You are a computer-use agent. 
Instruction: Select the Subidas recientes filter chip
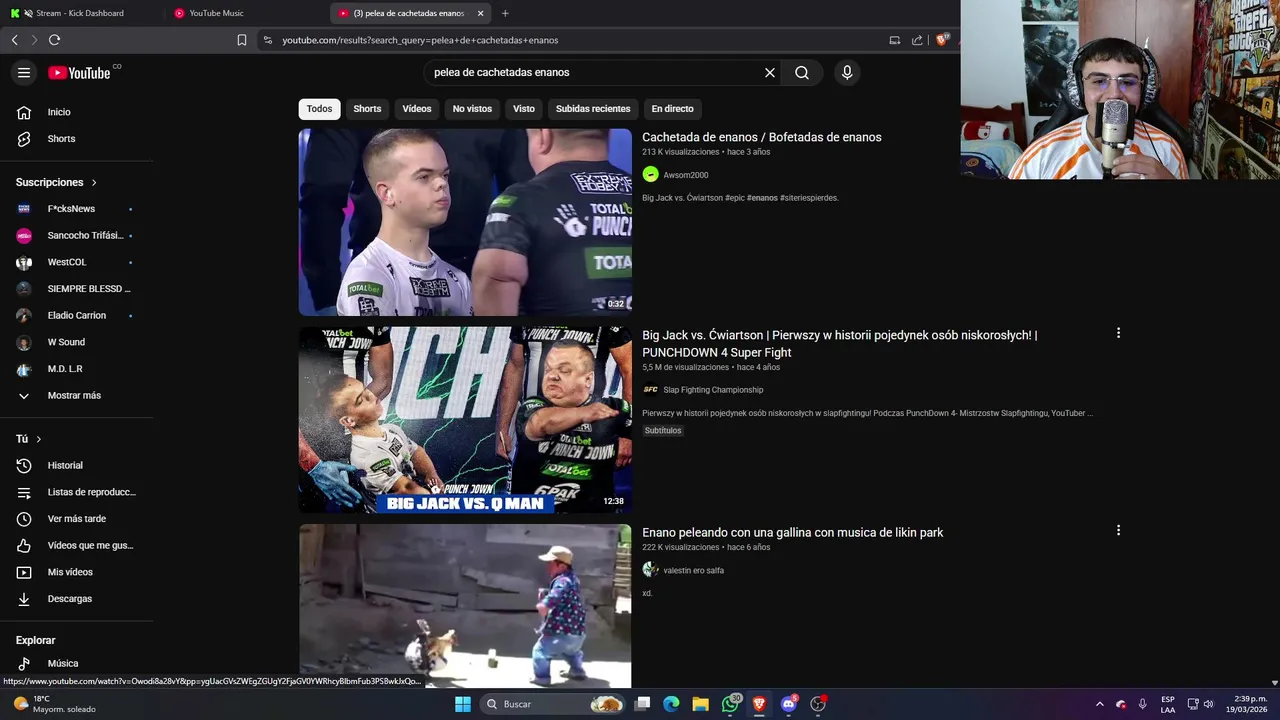[x=593, y=108]
